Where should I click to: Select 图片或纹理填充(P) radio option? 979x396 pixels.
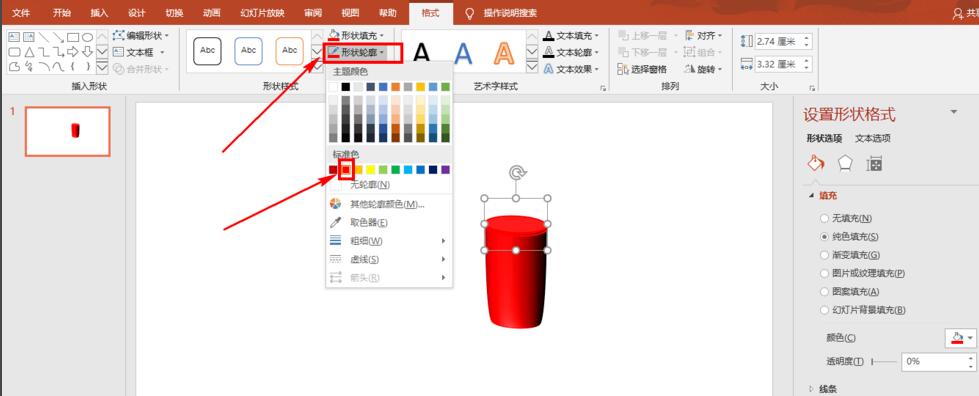(x=862, y=273)
